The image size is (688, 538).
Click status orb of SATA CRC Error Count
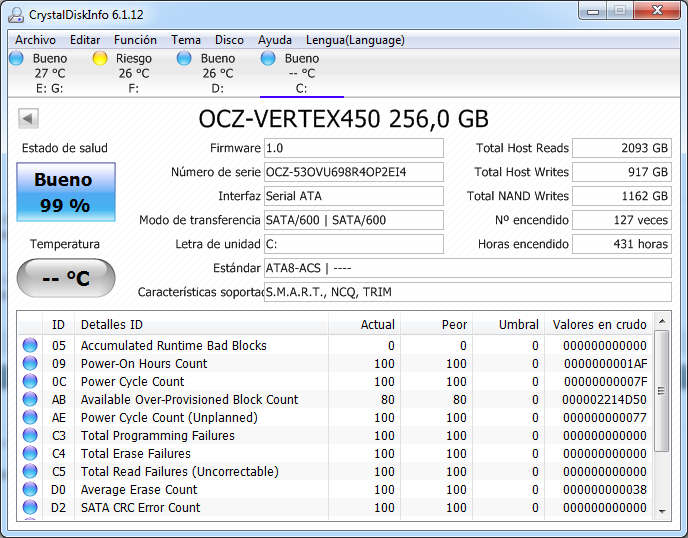click(30, 507)
